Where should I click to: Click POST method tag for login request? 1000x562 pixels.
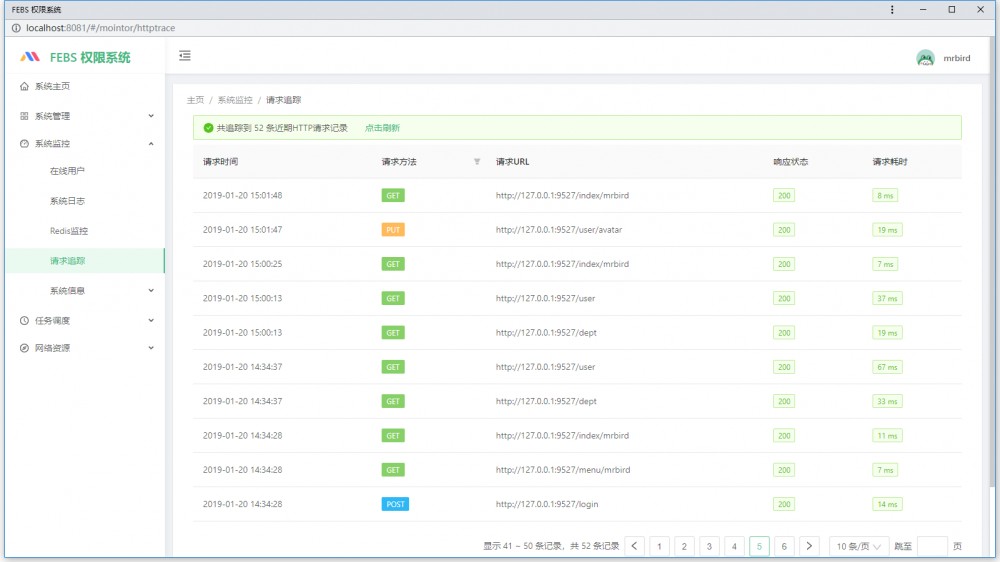395,504
